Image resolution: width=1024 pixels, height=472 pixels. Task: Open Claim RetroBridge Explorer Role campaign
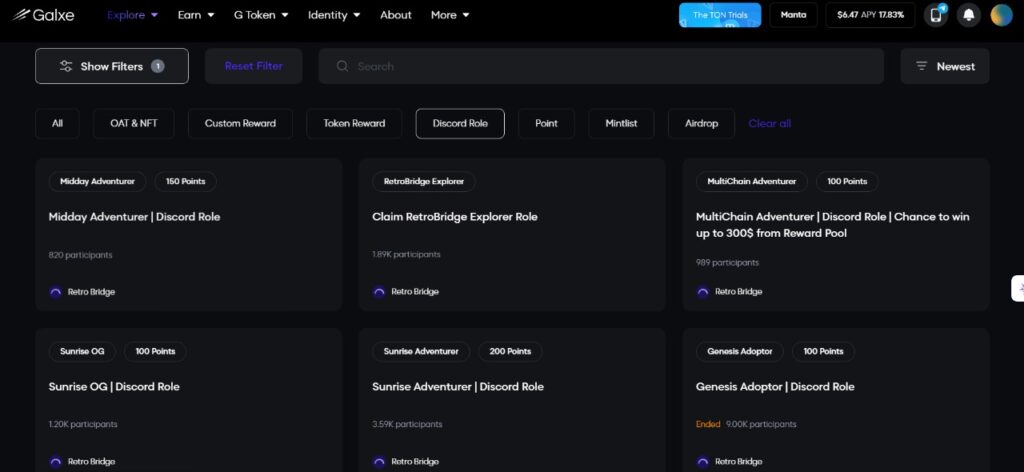coord(455,217)
